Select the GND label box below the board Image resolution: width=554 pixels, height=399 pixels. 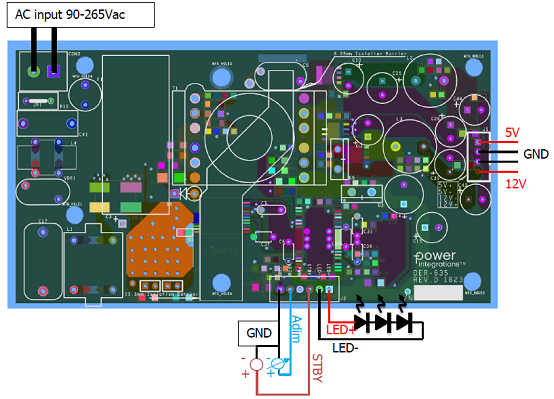(x=259, y=333)
